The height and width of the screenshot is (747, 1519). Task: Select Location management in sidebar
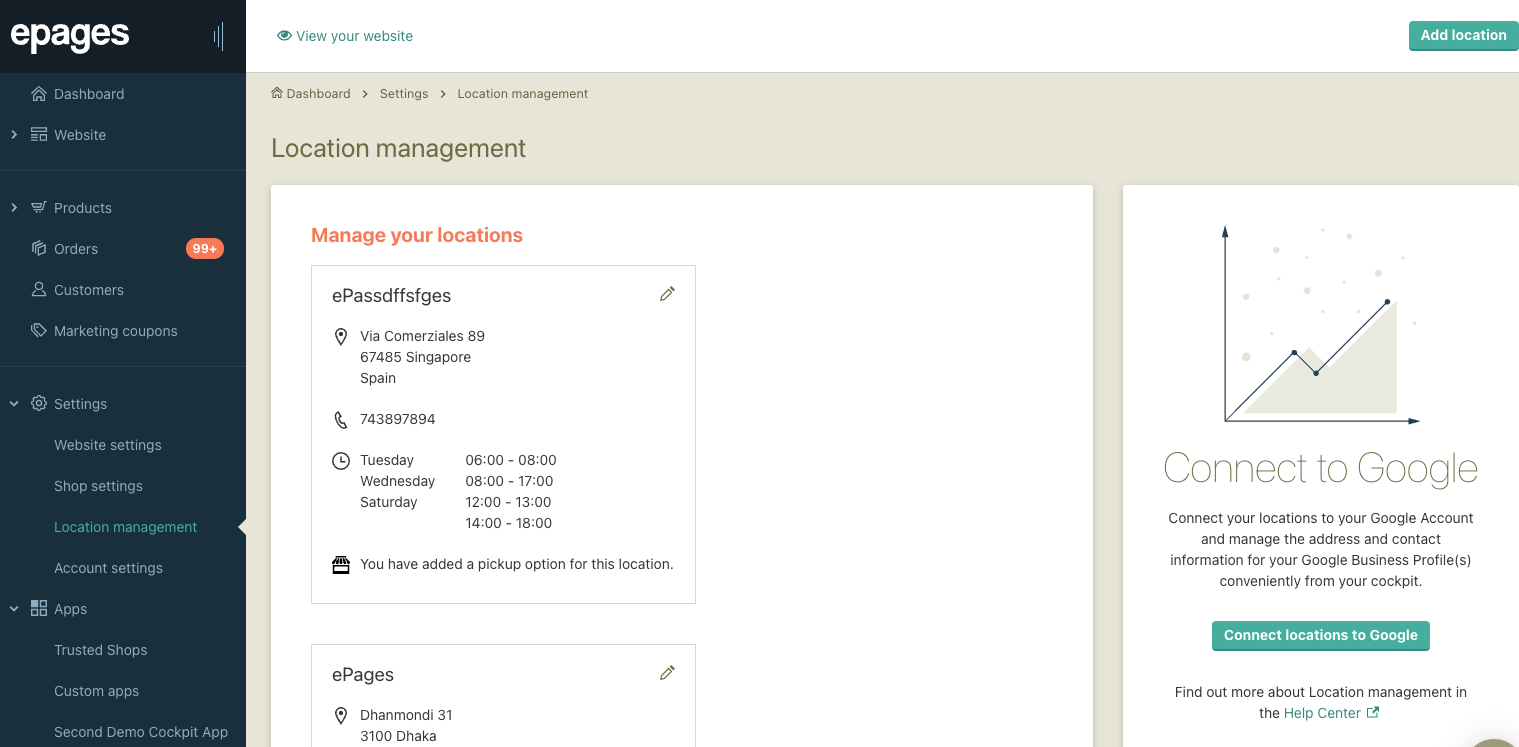[126, 527]
